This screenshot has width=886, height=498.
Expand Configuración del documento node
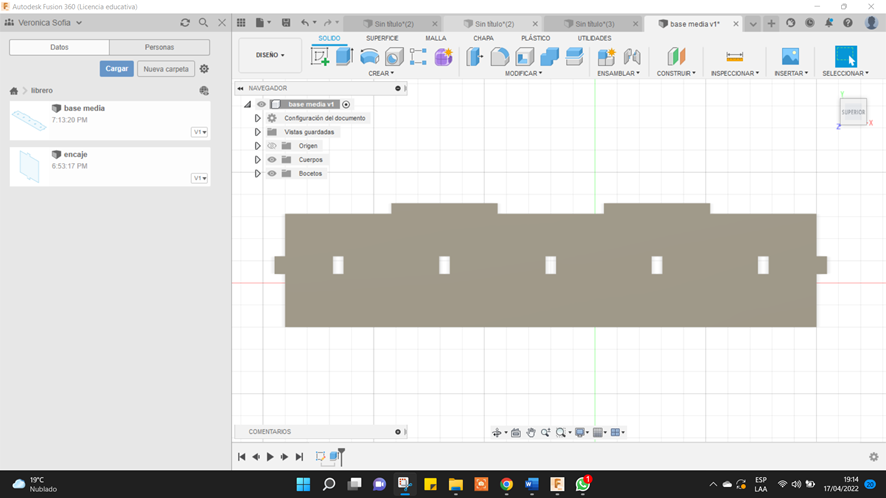click(x=257, y=118)
